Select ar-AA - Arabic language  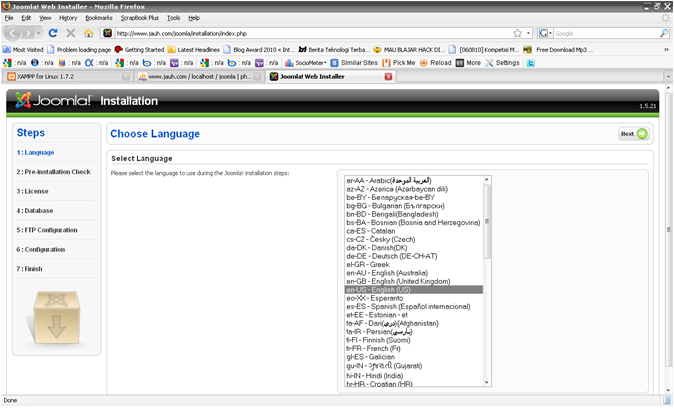point(414,180)
